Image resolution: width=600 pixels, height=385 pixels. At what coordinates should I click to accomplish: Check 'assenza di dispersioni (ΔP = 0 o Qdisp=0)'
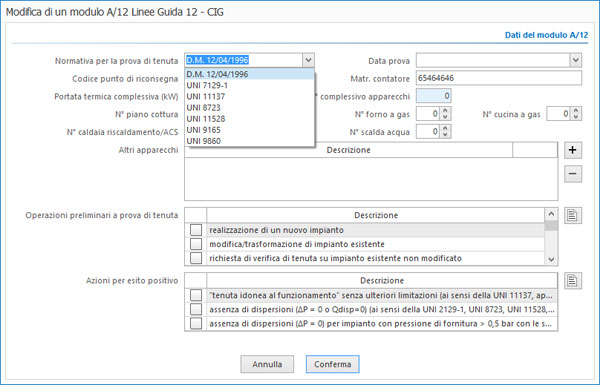196,309
